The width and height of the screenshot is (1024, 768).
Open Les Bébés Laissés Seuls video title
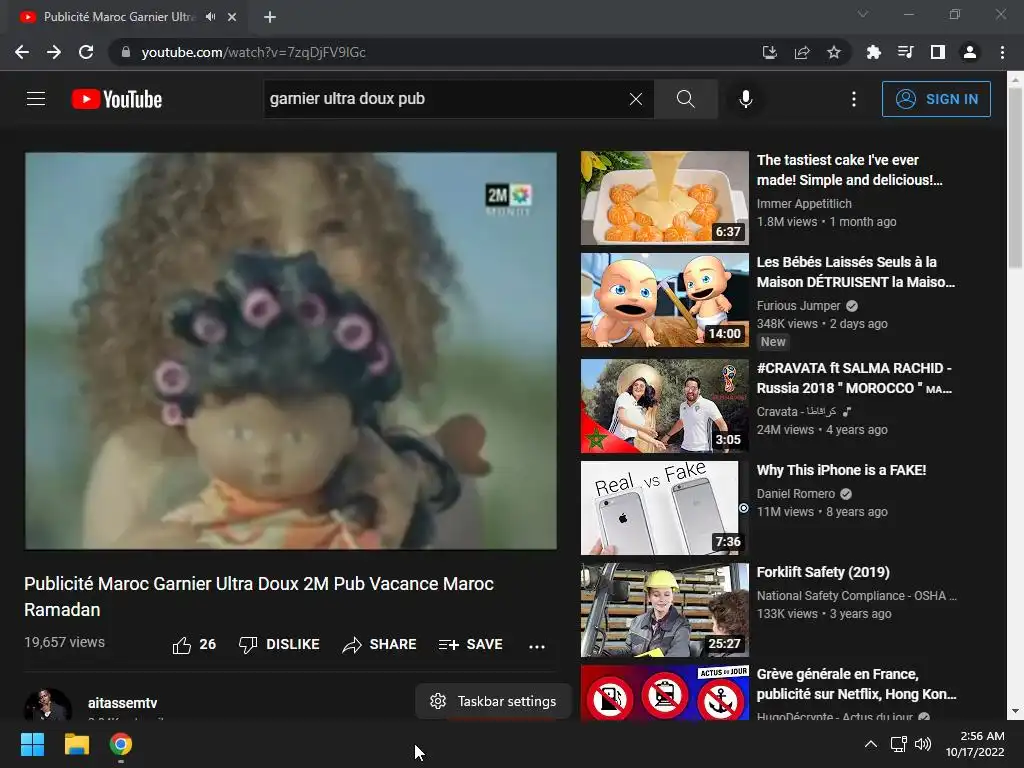click(x=856, y=272)
